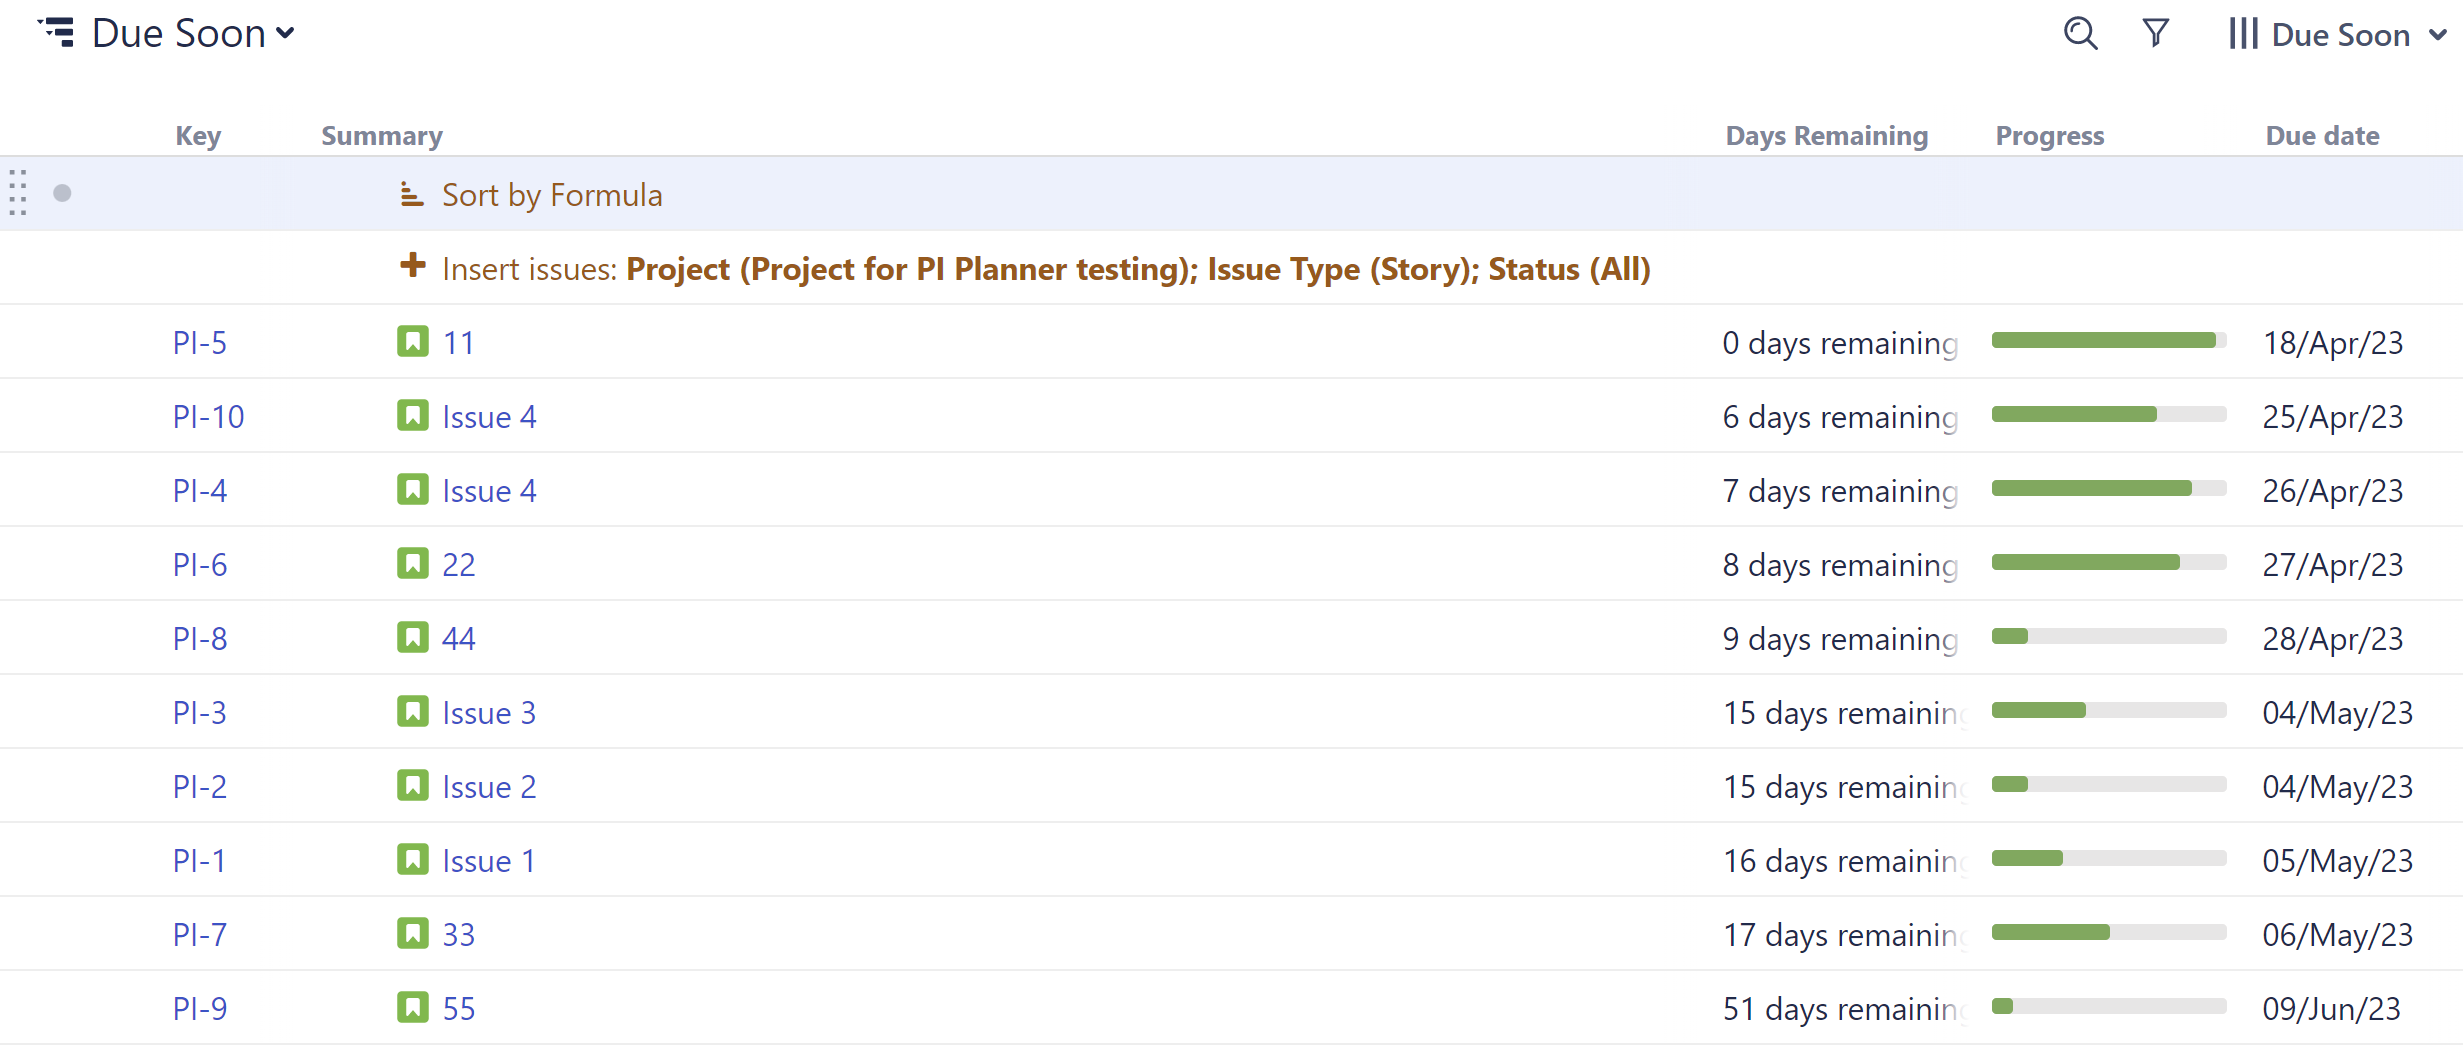Click the Summary column header

pyautogui.click(x=381, y=136)
